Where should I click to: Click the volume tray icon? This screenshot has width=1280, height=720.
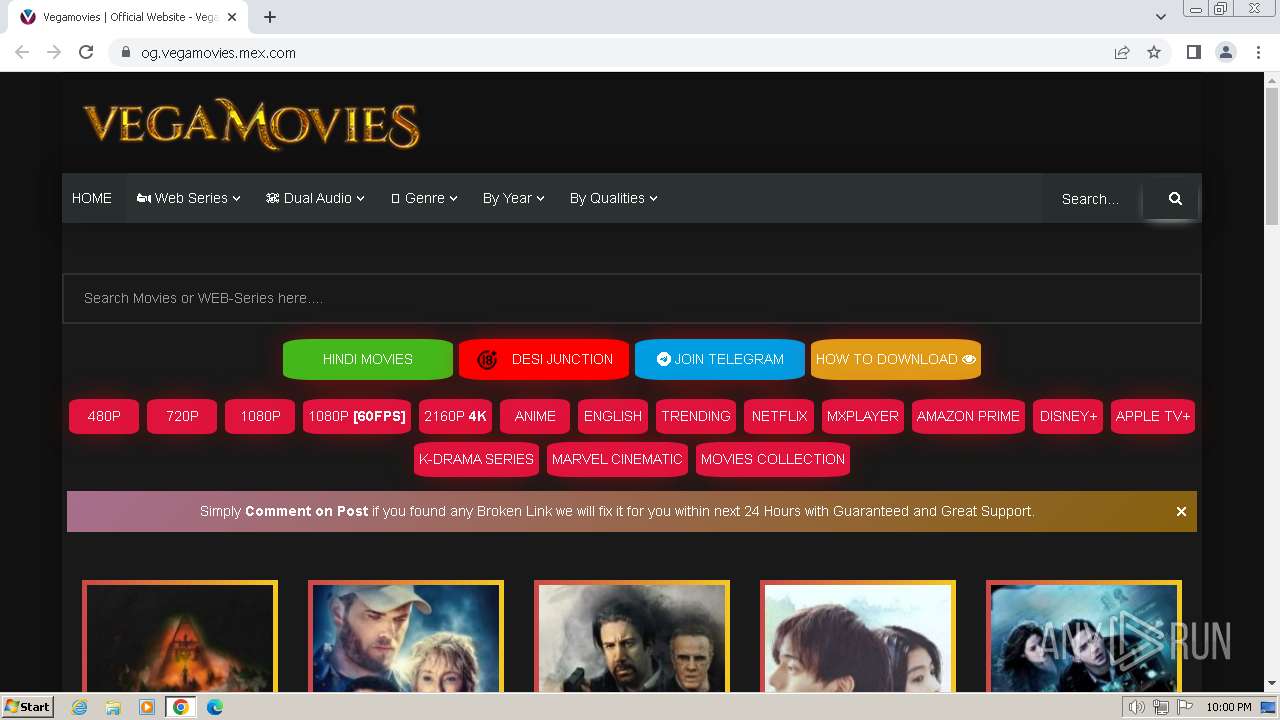[1137, 707]
